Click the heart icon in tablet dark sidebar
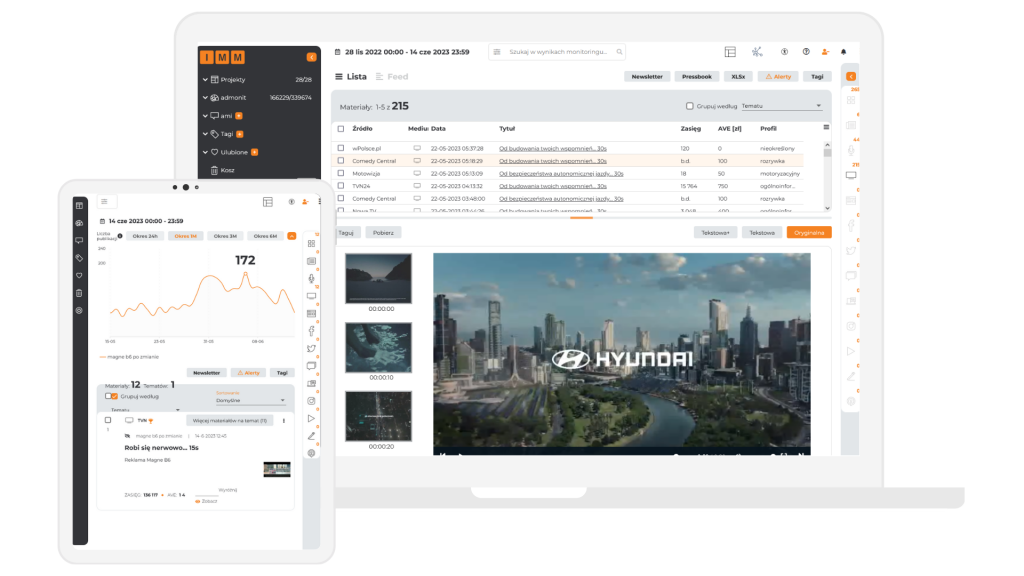The width and height of the screenshot is (1024, 576). pos(79,276)
